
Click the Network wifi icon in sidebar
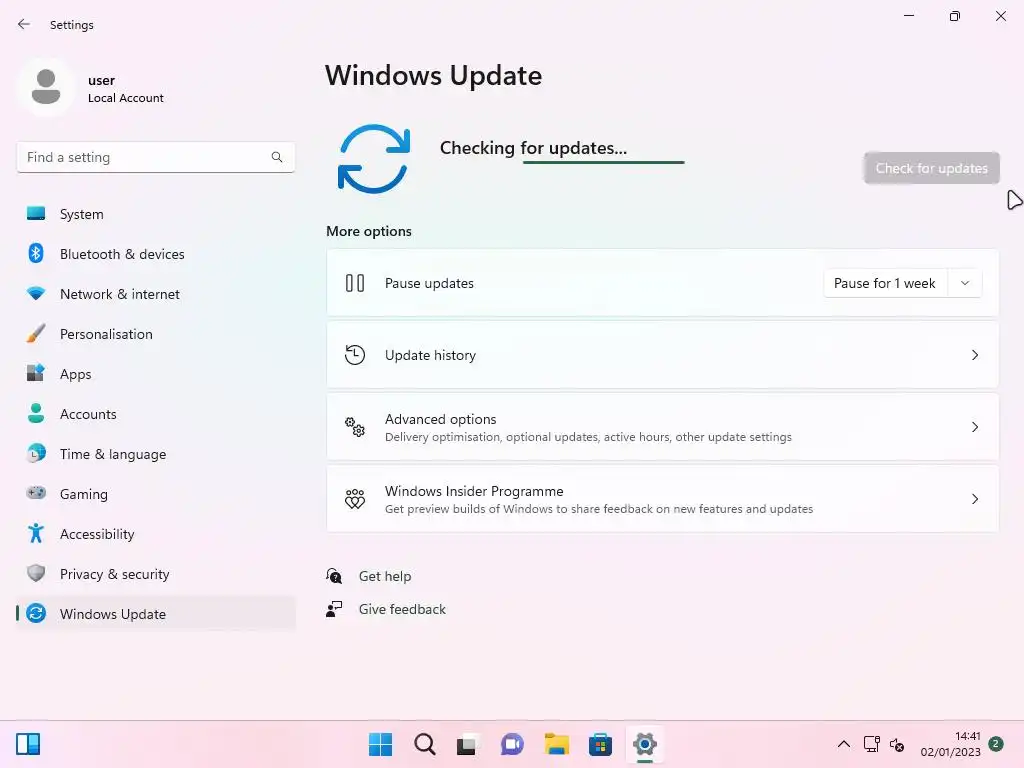(36, 294)
